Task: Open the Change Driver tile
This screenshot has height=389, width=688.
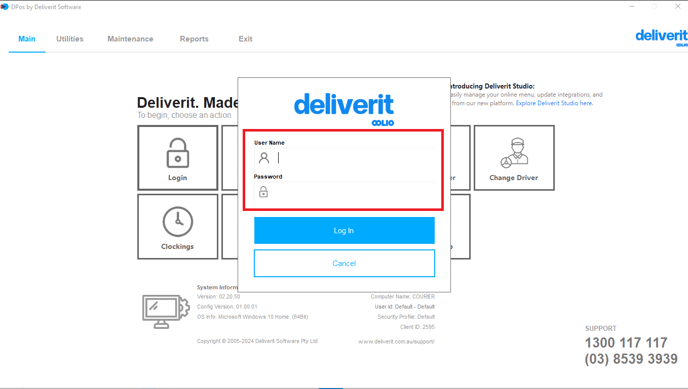Action: click(x=514, y=158)
